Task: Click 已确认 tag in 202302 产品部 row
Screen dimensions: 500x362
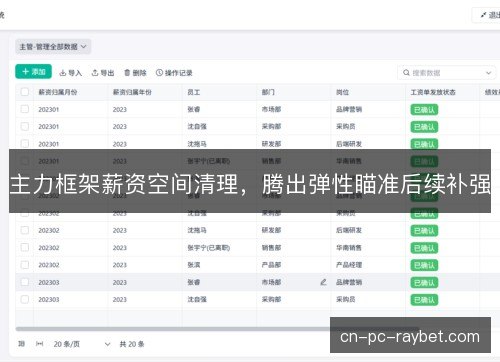Action: tap(424, 265)
